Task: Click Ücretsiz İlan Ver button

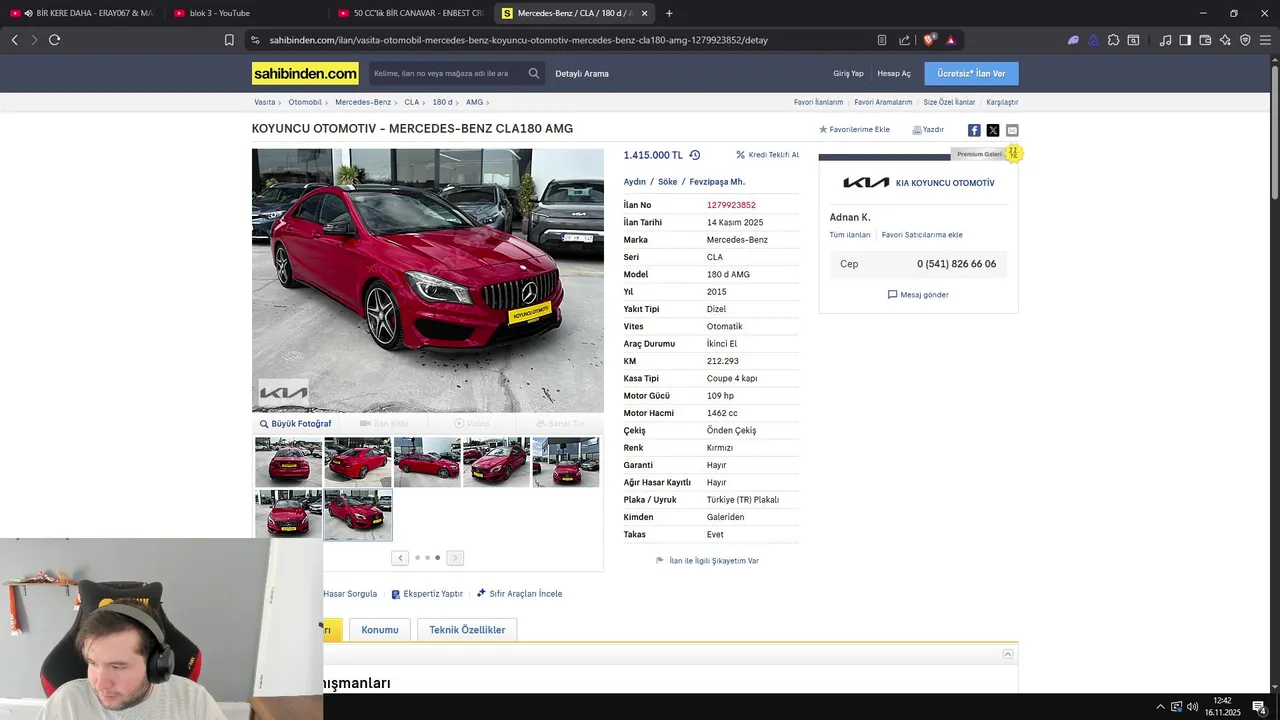Action: pos(971,74)
